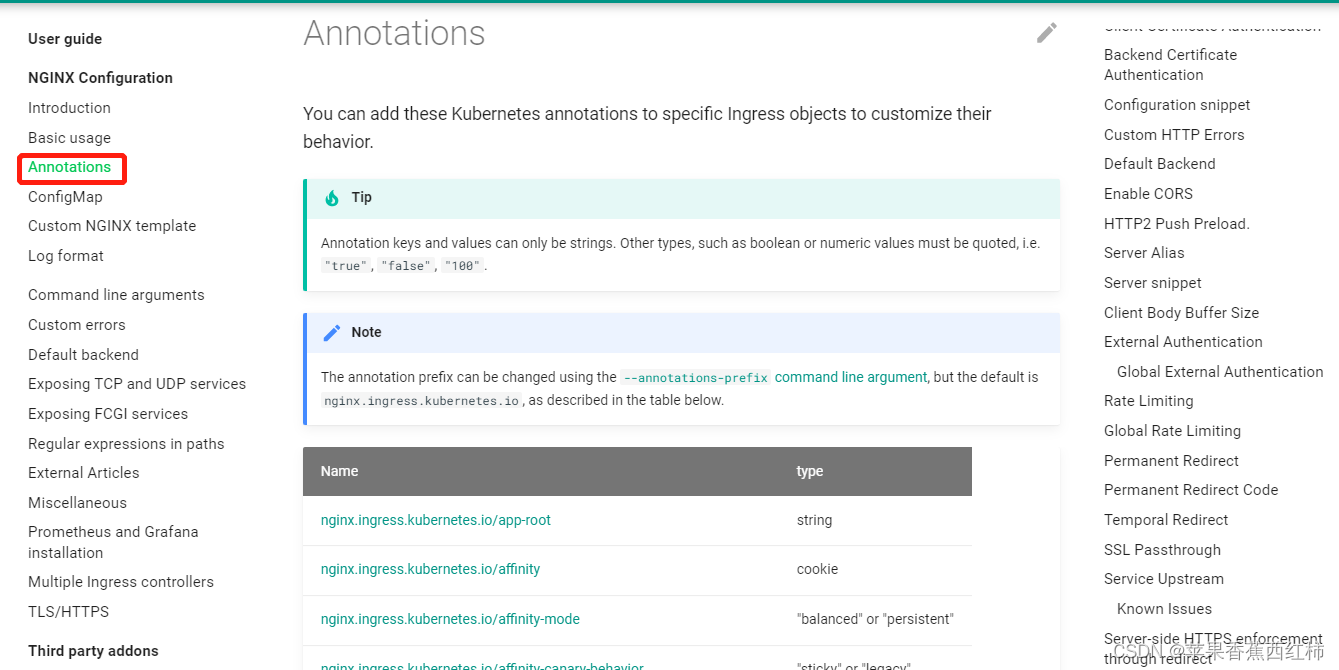Open the Log format page
The width and height of the screenshot is (1339, 670).
66,256
